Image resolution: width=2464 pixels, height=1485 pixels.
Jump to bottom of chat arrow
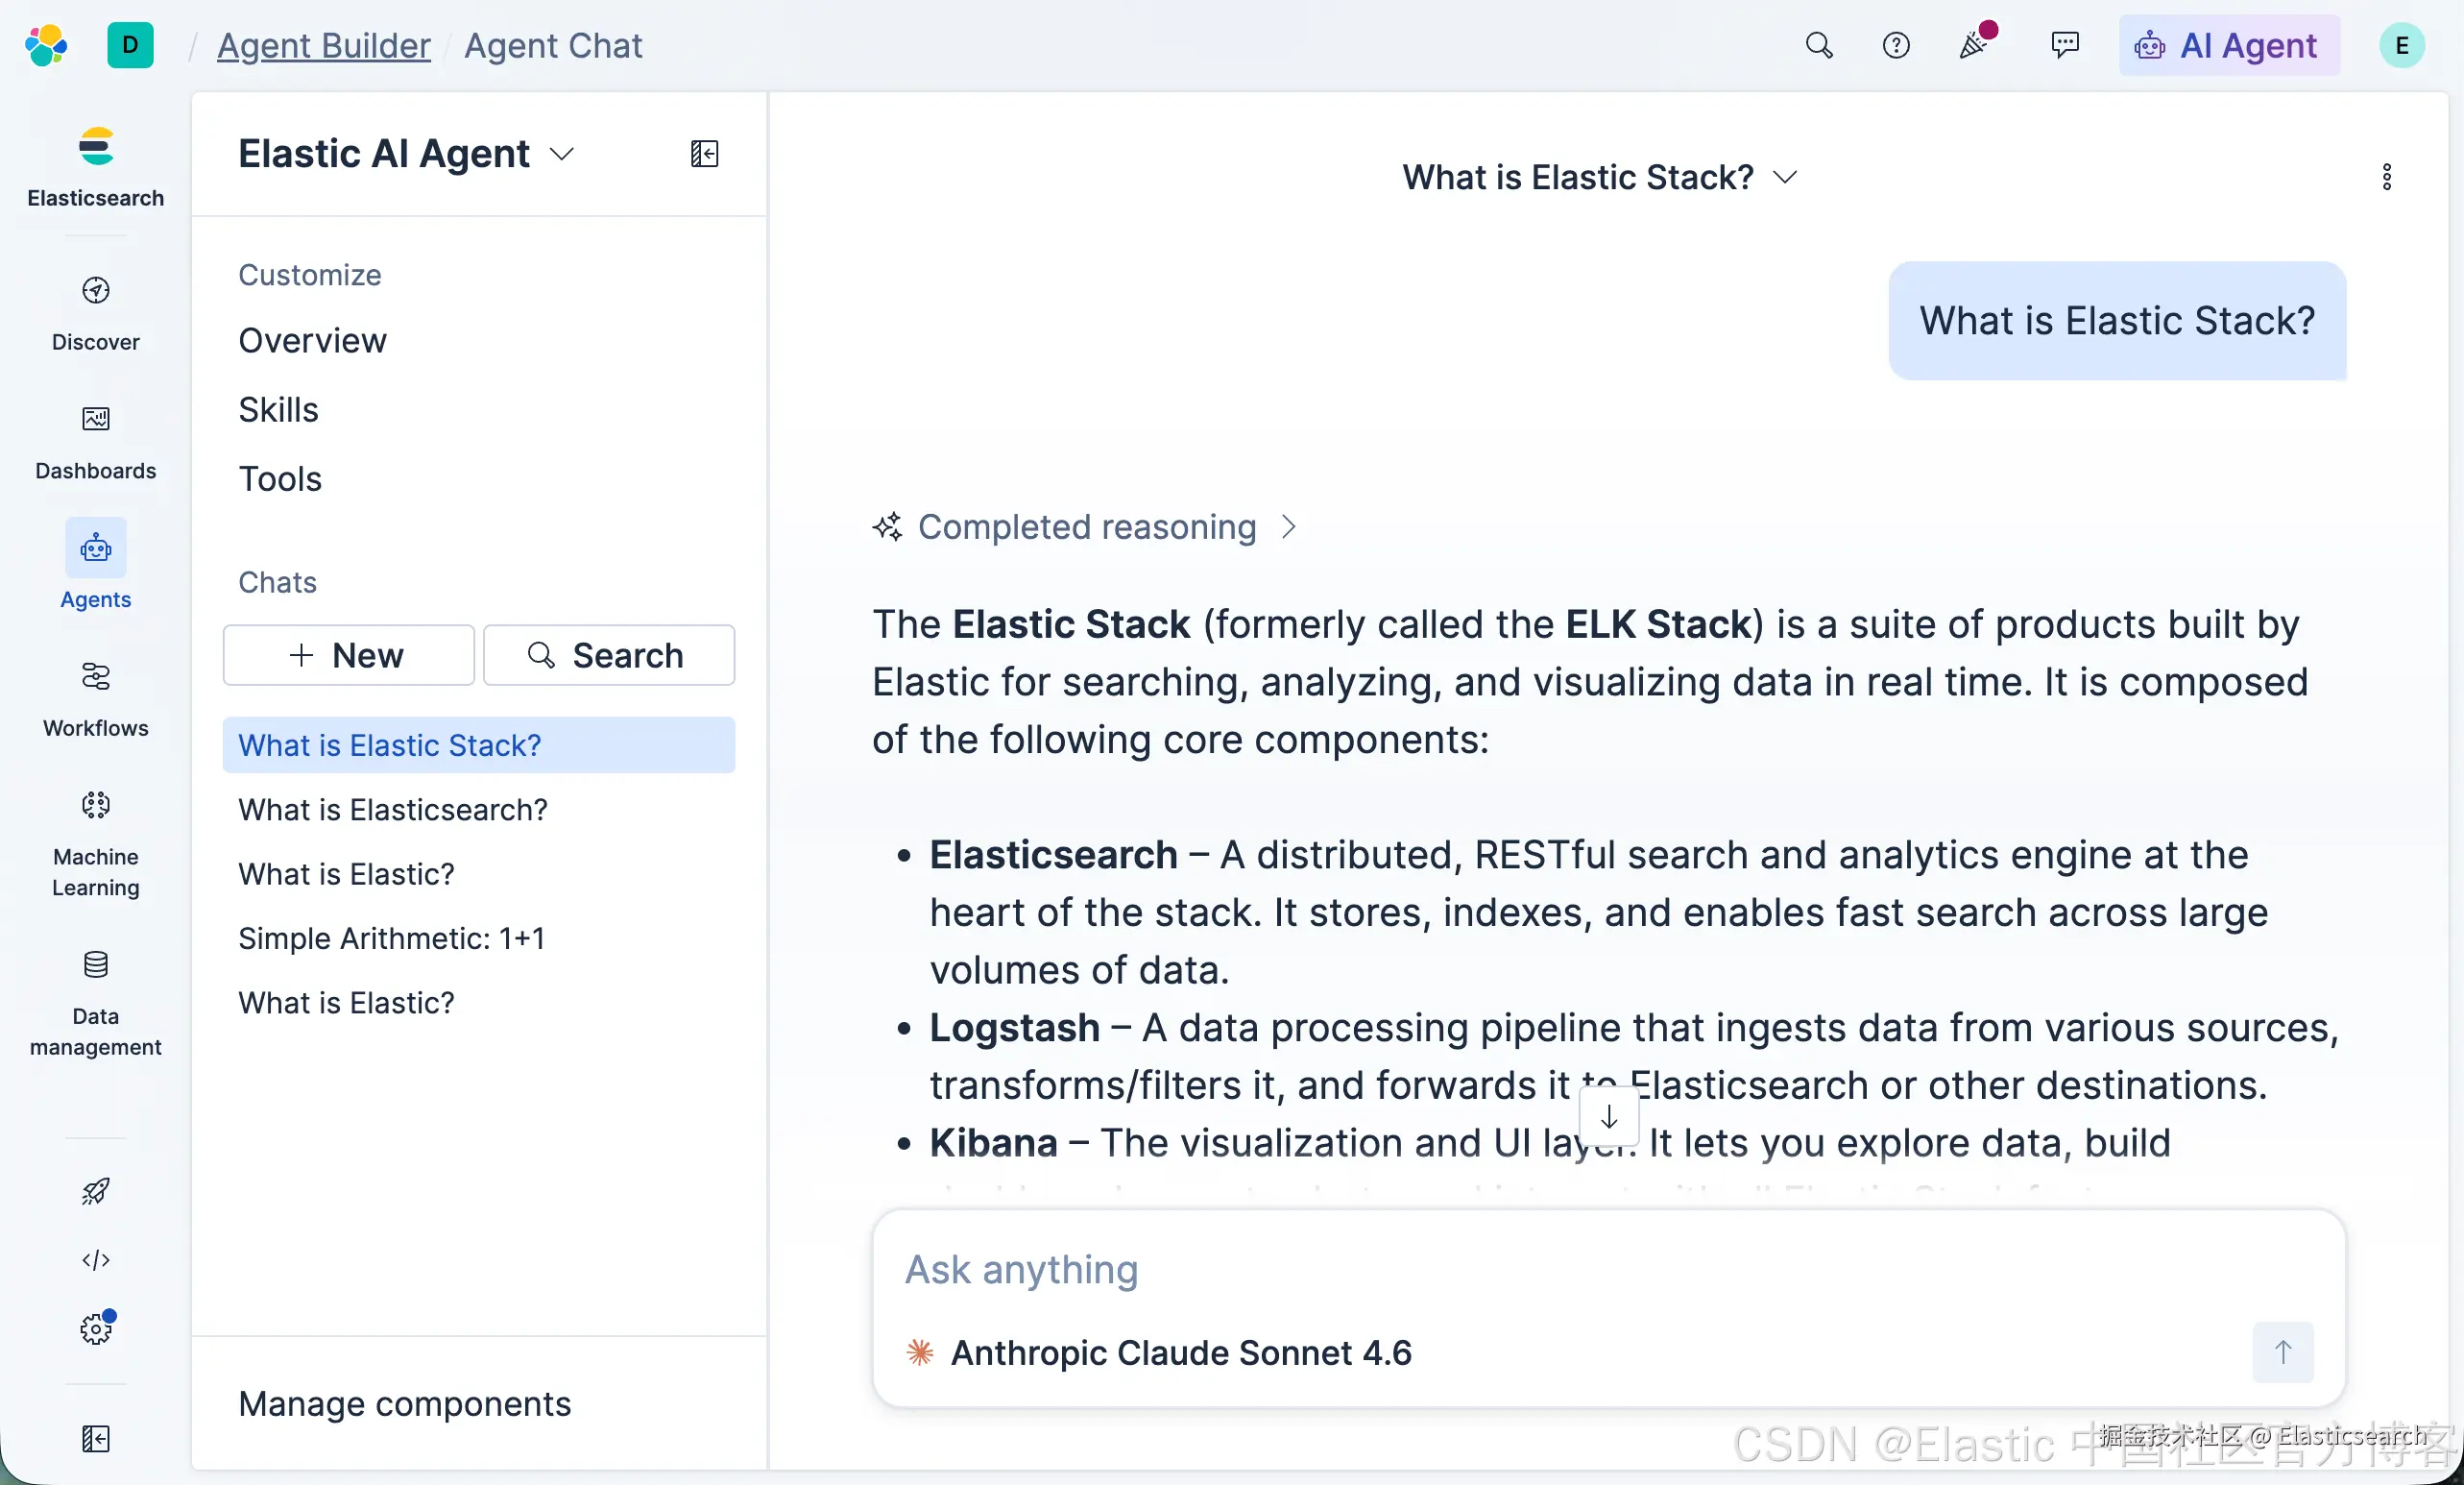1609,1117
